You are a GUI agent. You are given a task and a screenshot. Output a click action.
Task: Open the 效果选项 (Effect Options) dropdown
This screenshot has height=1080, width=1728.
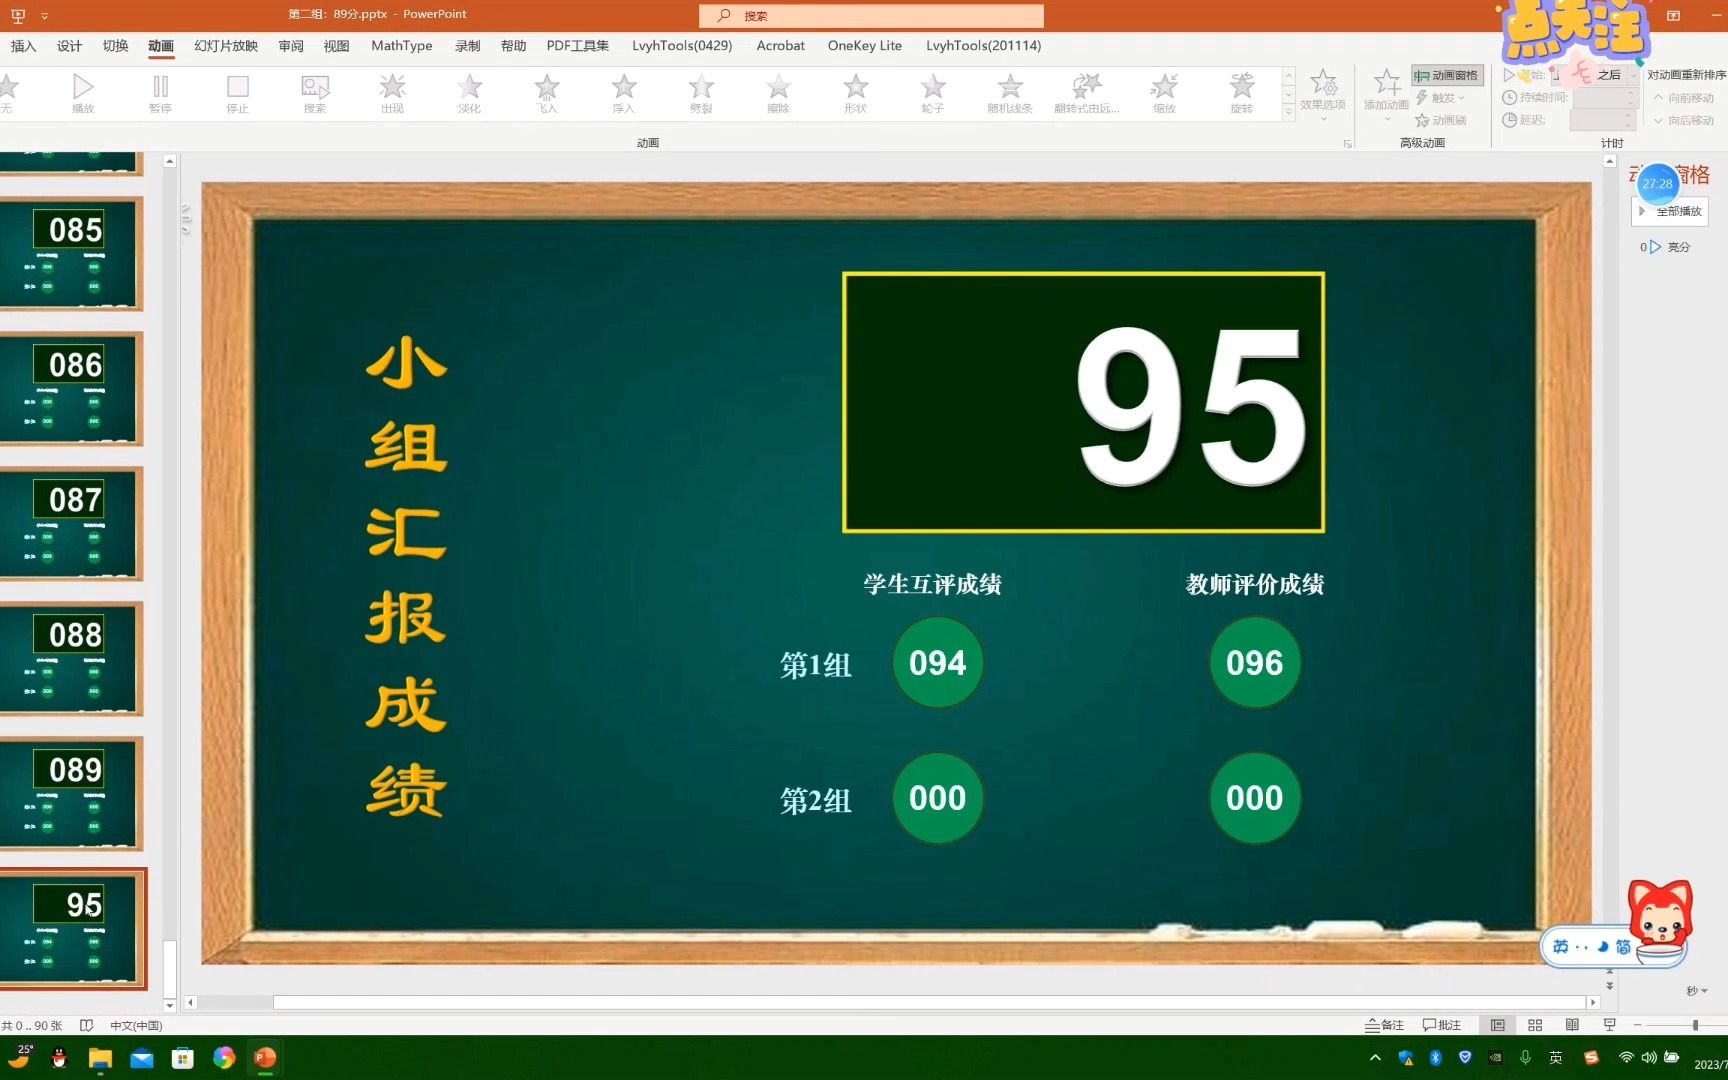pos(1325,95)
